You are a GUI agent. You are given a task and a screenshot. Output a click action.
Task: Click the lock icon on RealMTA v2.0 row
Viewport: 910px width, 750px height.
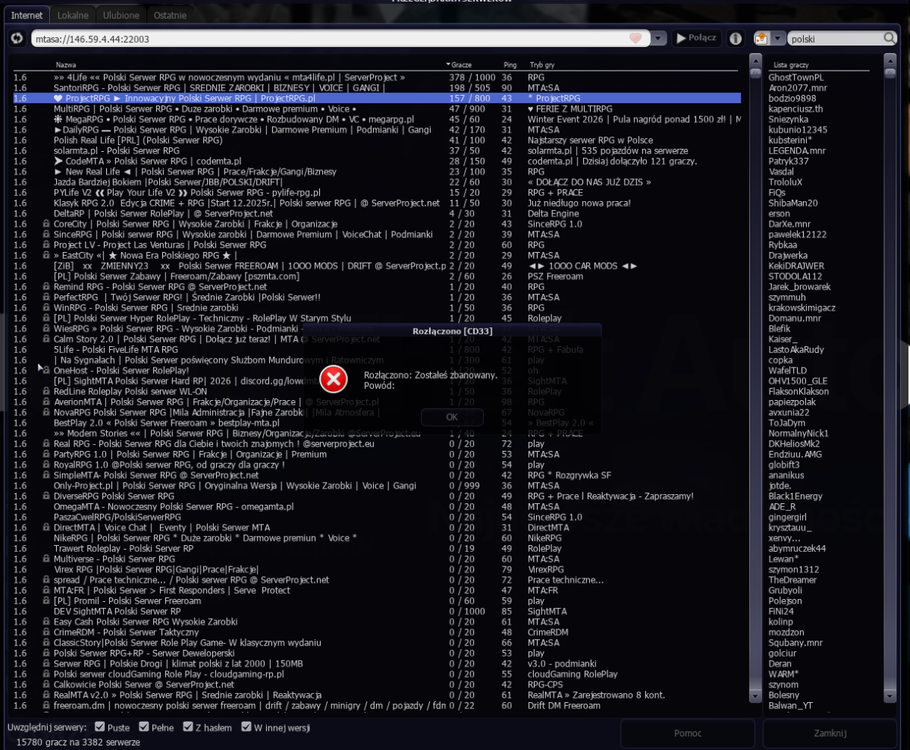pyautogui.click(x=46, y=694)
